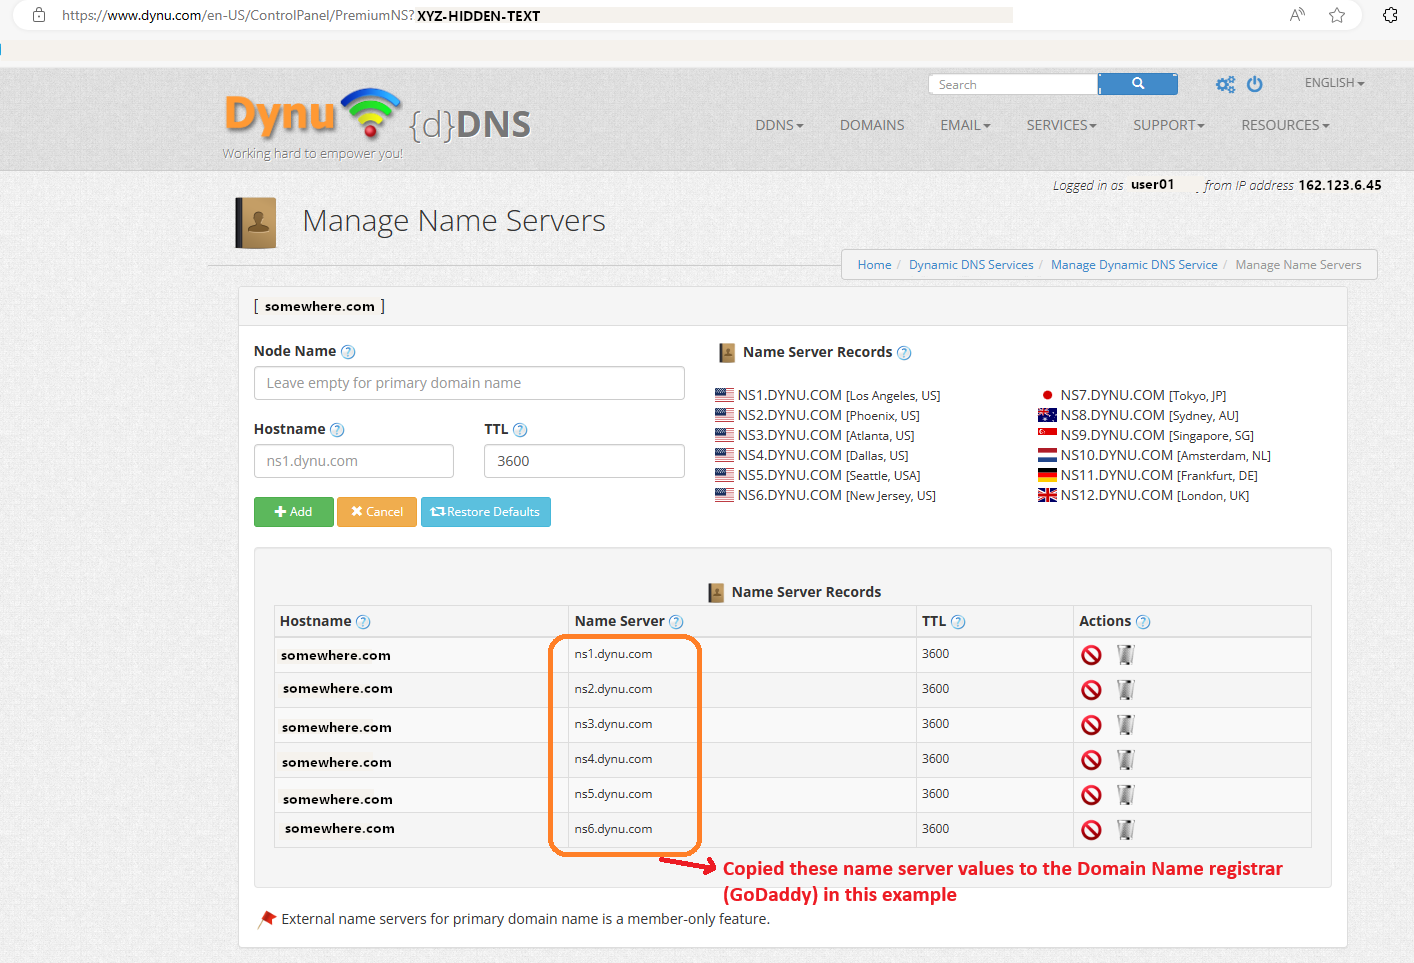1414x963 pixels.
Task: Click the blue search magnifier button
Action: (x=1138, y=84)
